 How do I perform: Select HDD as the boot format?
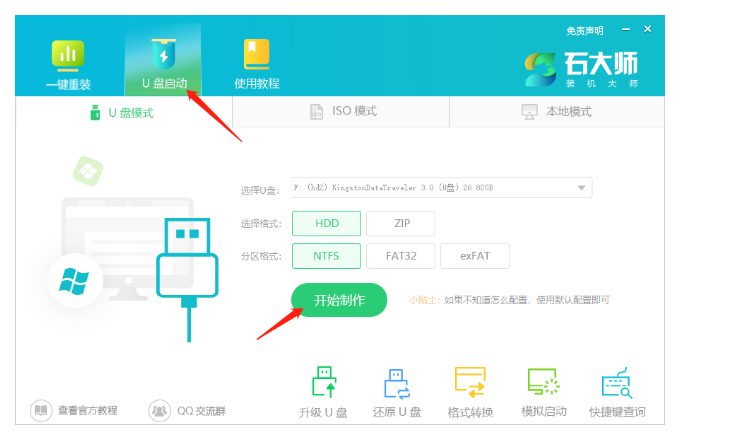326,223
